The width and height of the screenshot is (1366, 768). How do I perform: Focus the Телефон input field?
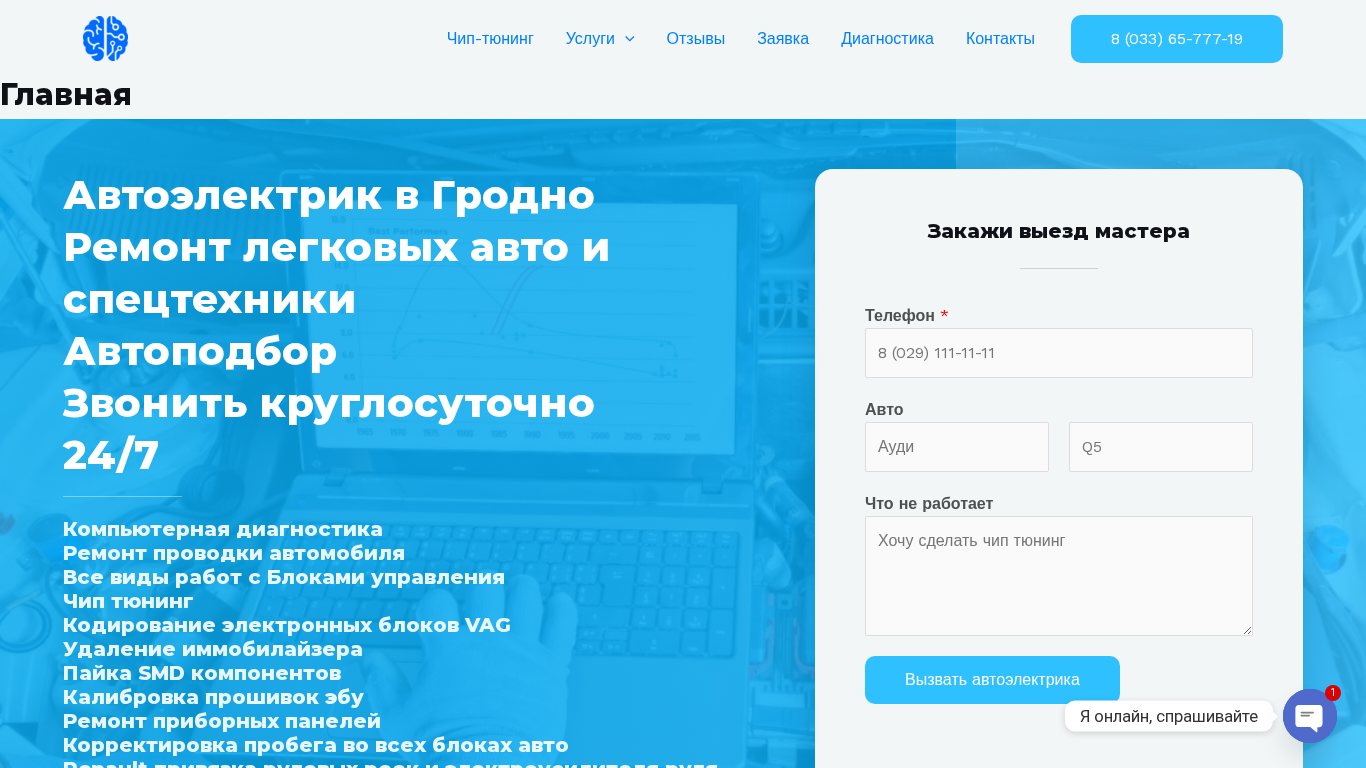click(1059, 353)
